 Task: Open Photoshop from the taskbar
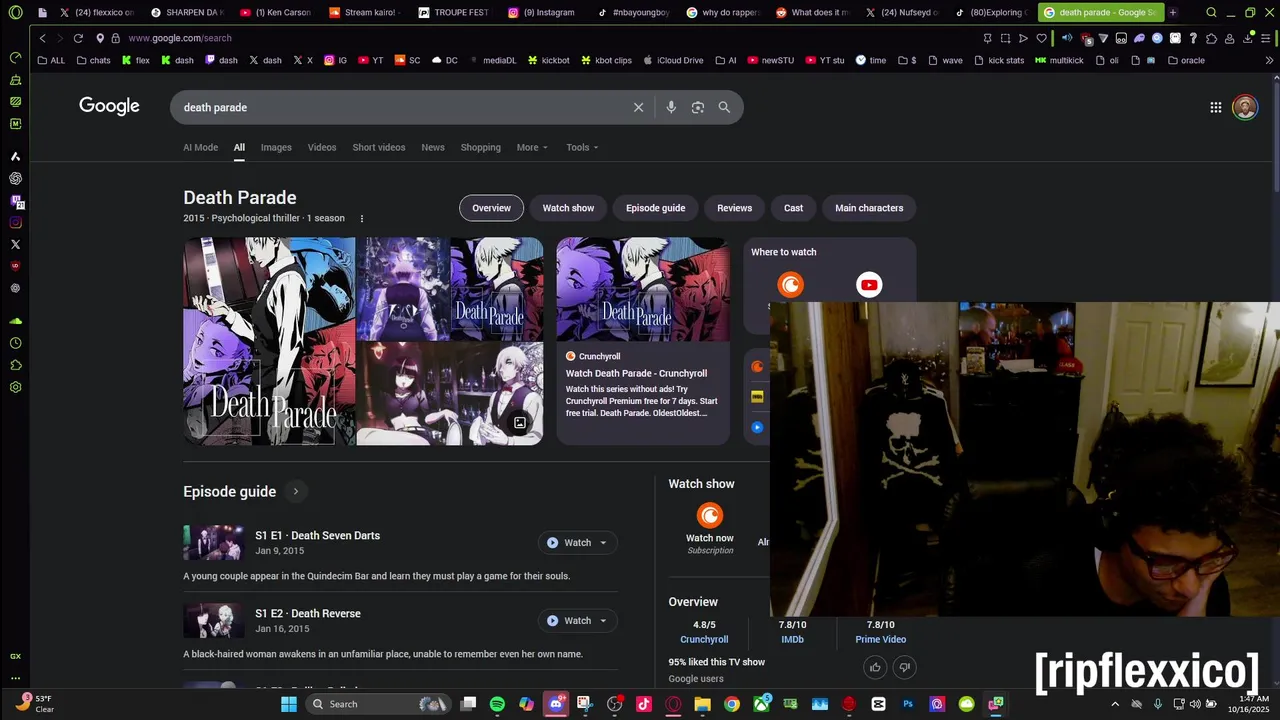click(x=908, y=704)
